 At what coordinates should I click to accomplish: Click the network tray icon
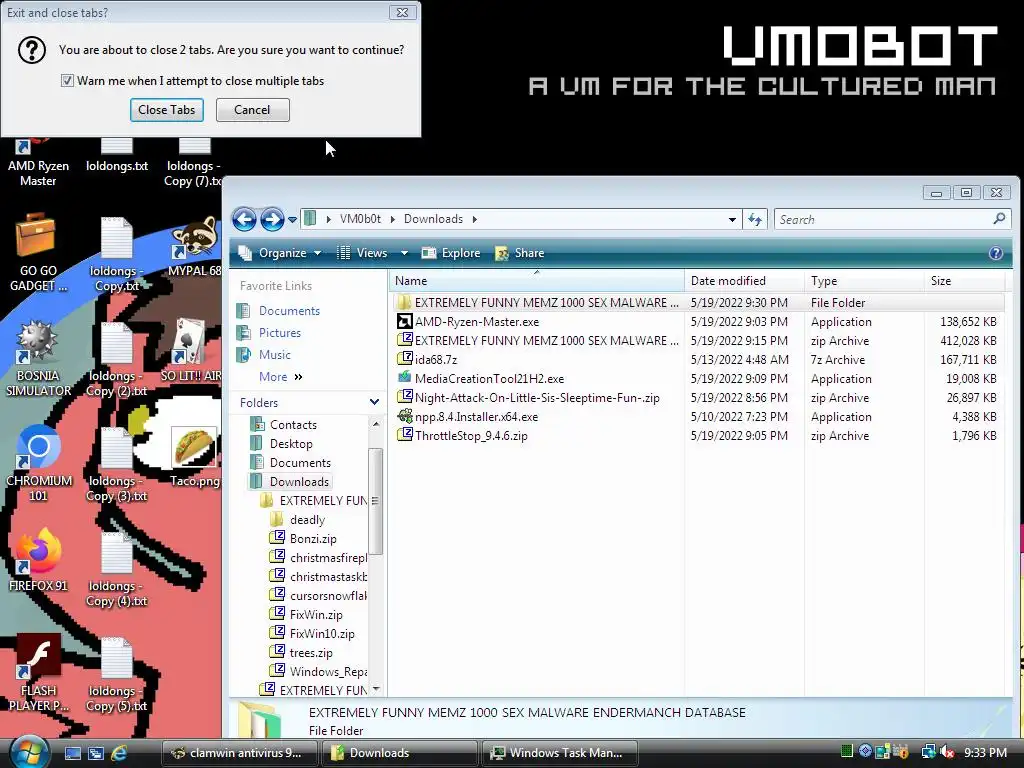click(928, 753)
